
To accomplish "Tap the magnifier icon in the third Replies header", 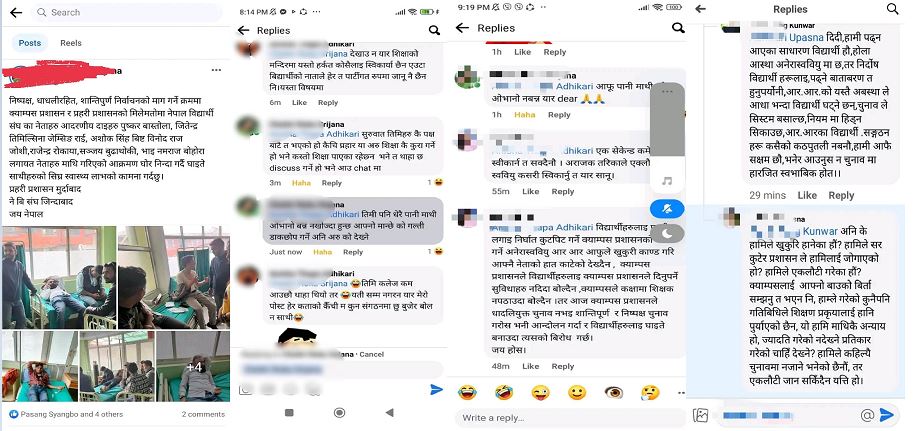I will pos(677,28).
